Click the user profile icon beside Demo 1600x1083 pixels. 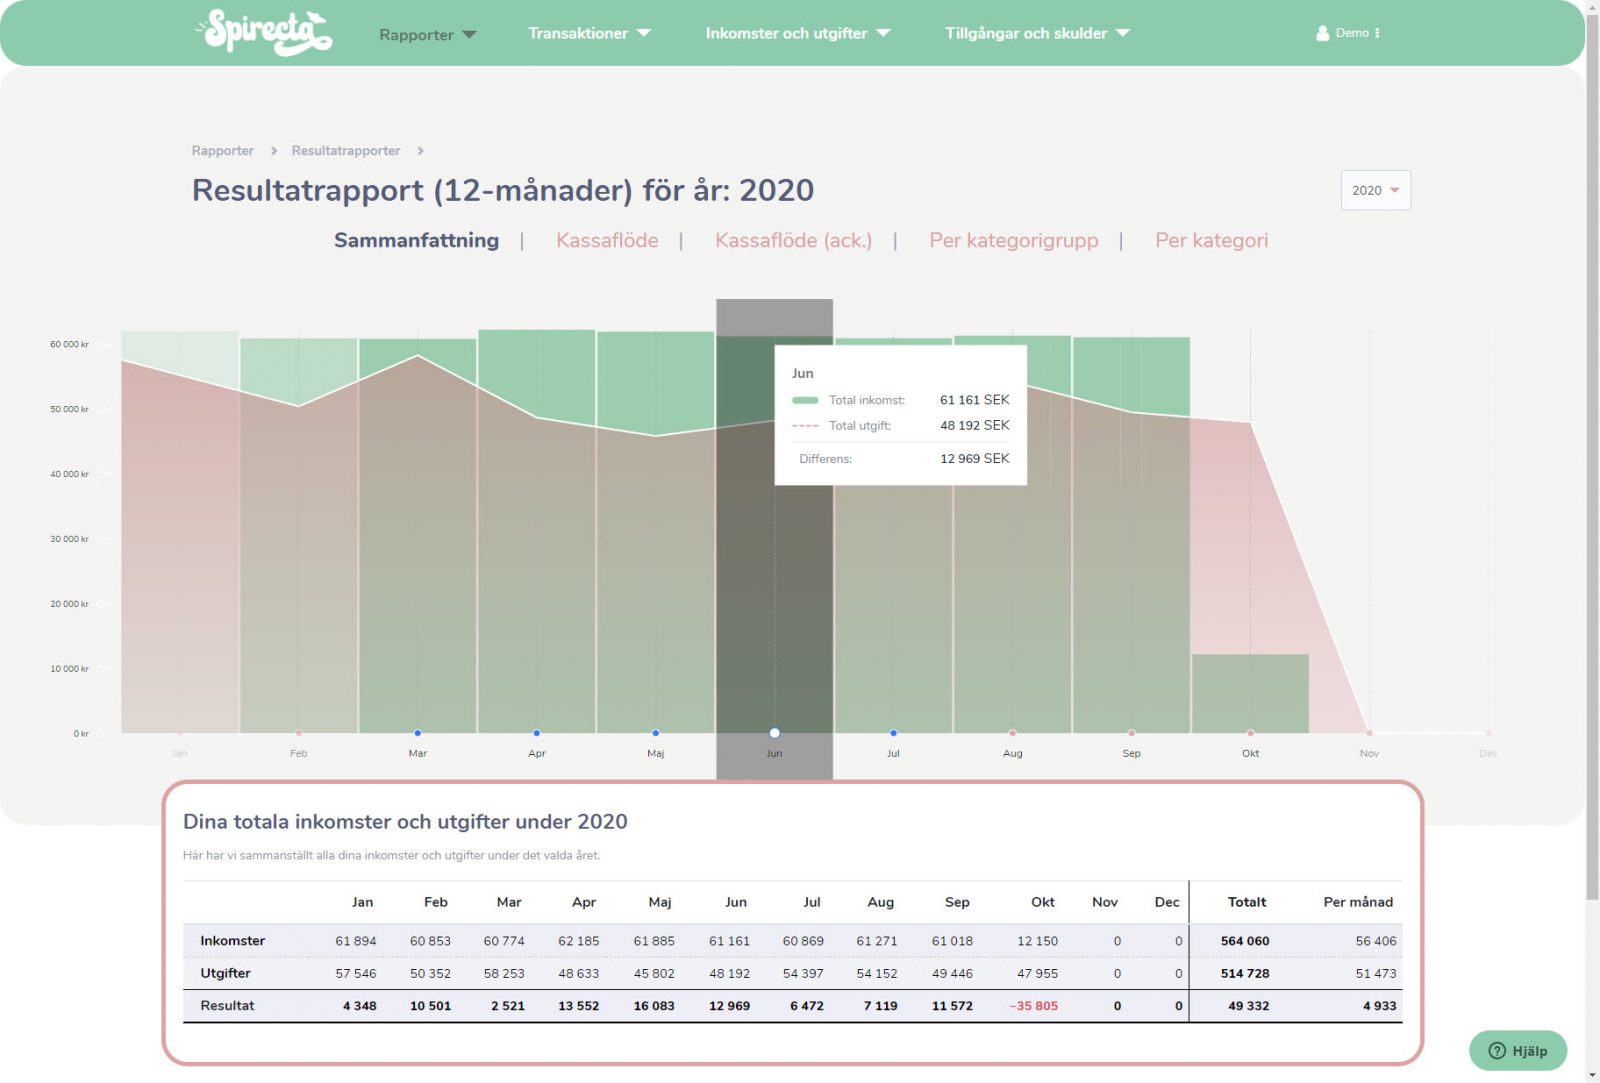click(x=1322, y=32)
